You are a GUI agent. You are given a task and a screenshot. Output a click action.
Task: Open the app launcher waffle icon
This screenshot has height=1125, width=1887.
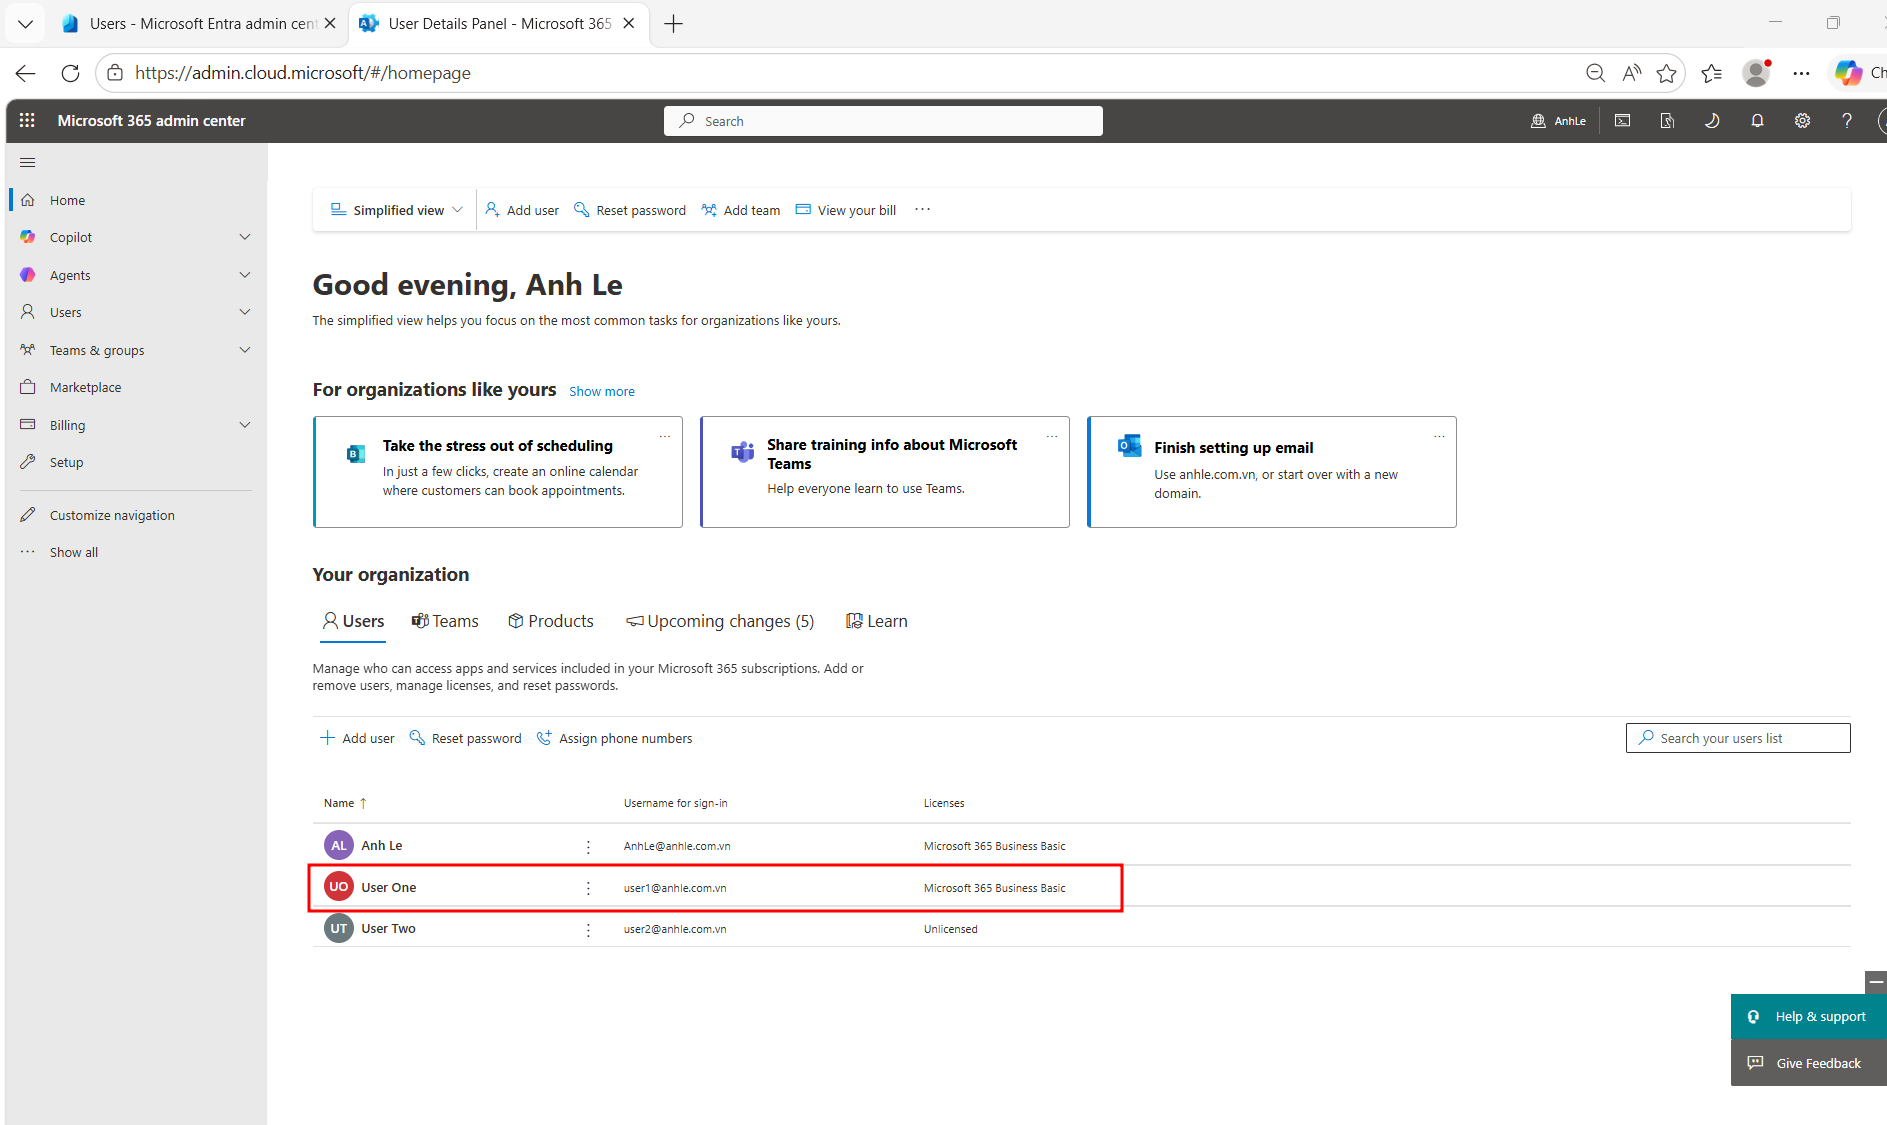27,120
